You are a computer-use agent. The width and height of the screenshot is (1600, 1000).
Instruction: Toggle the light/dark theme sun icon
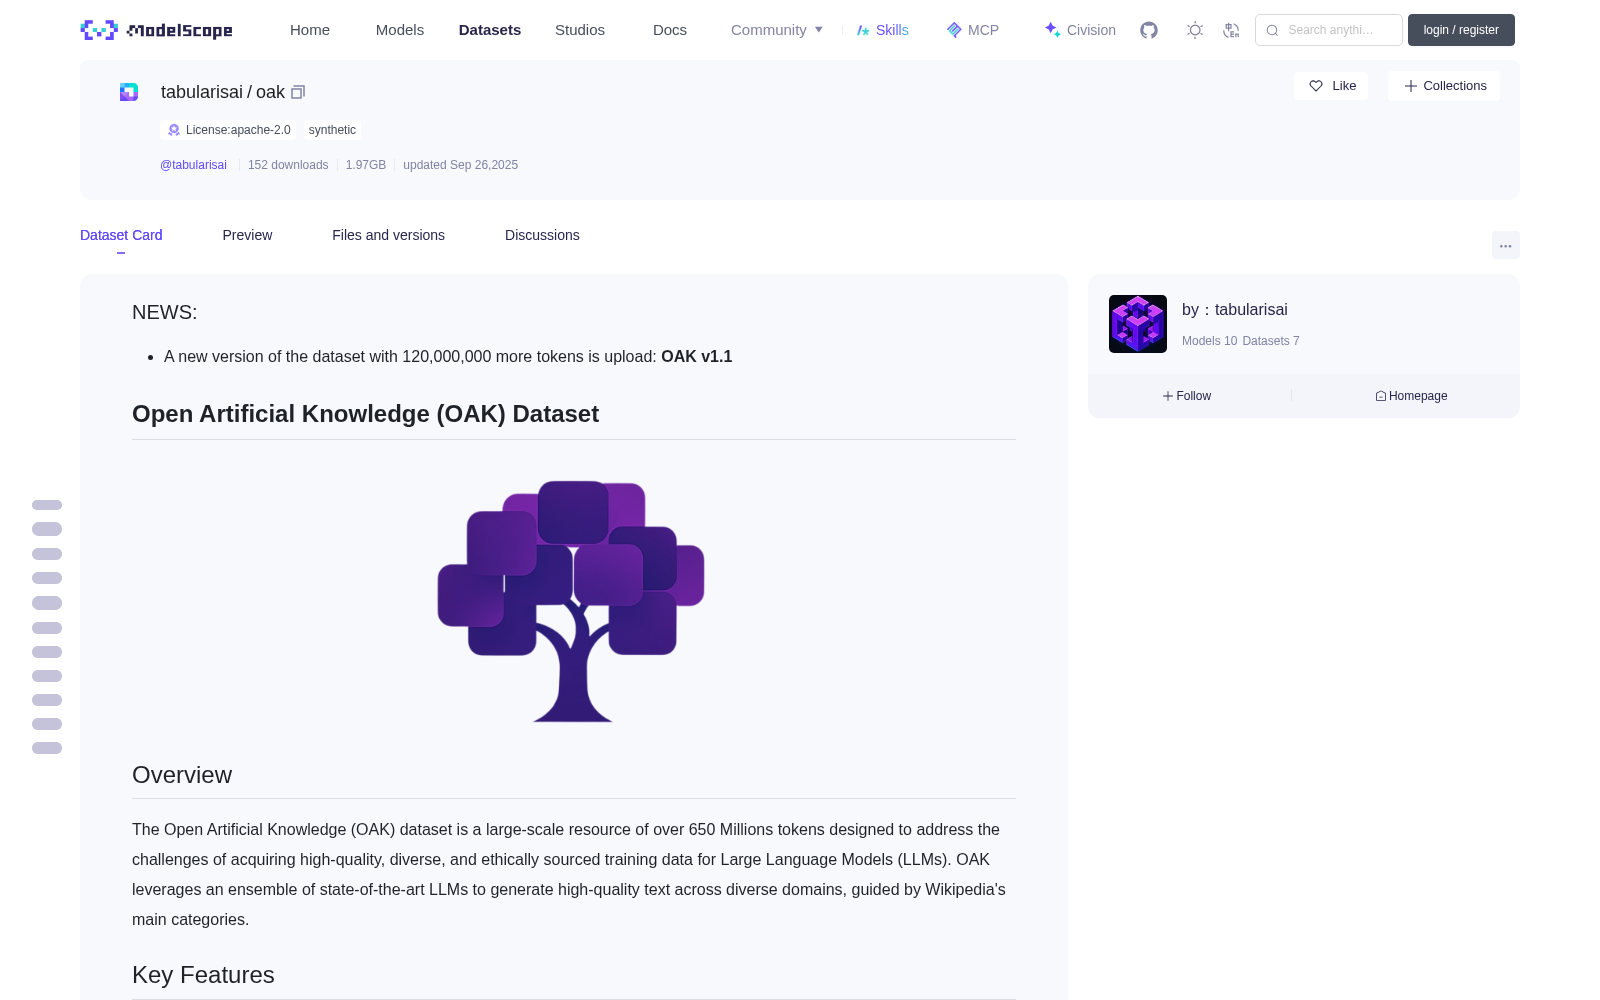[x=1195, y=30]
